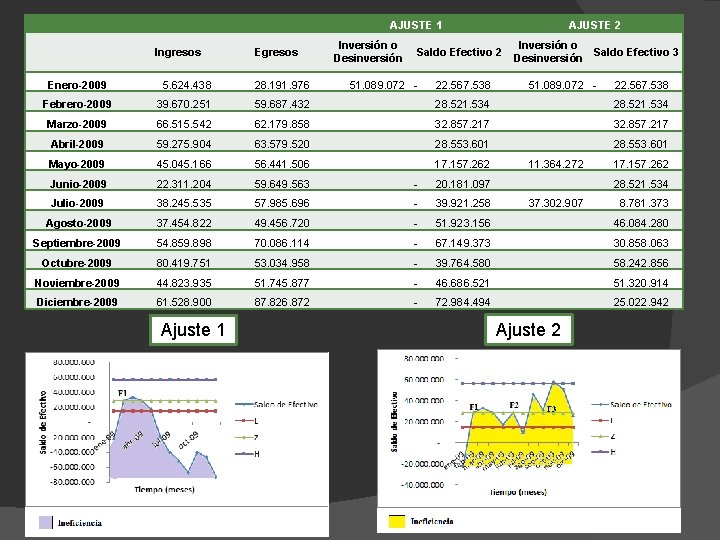Select the "Octubre-2009" row label
The image size is (720, 540).
click(76, 263)
